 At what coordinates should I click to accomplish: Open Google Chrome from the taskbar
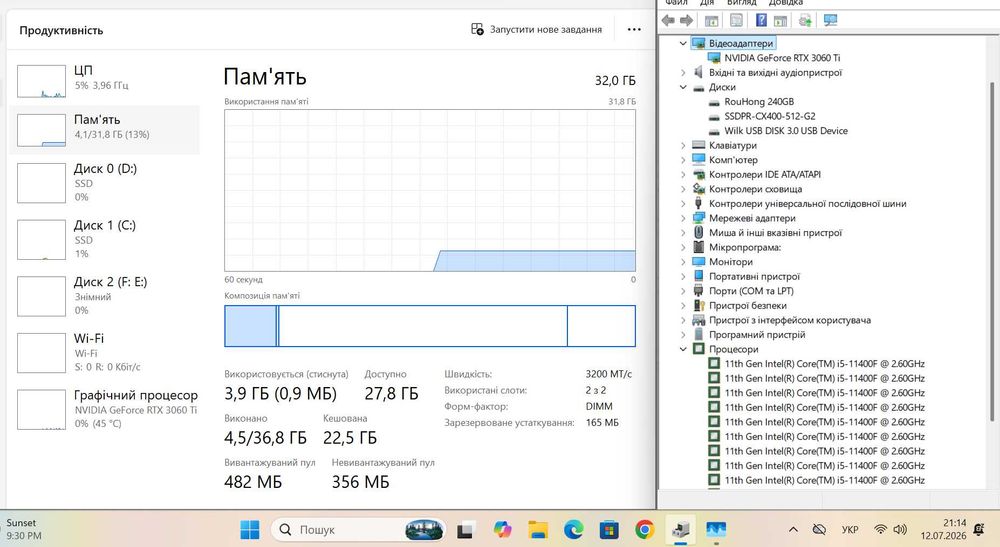pos(645,529)
